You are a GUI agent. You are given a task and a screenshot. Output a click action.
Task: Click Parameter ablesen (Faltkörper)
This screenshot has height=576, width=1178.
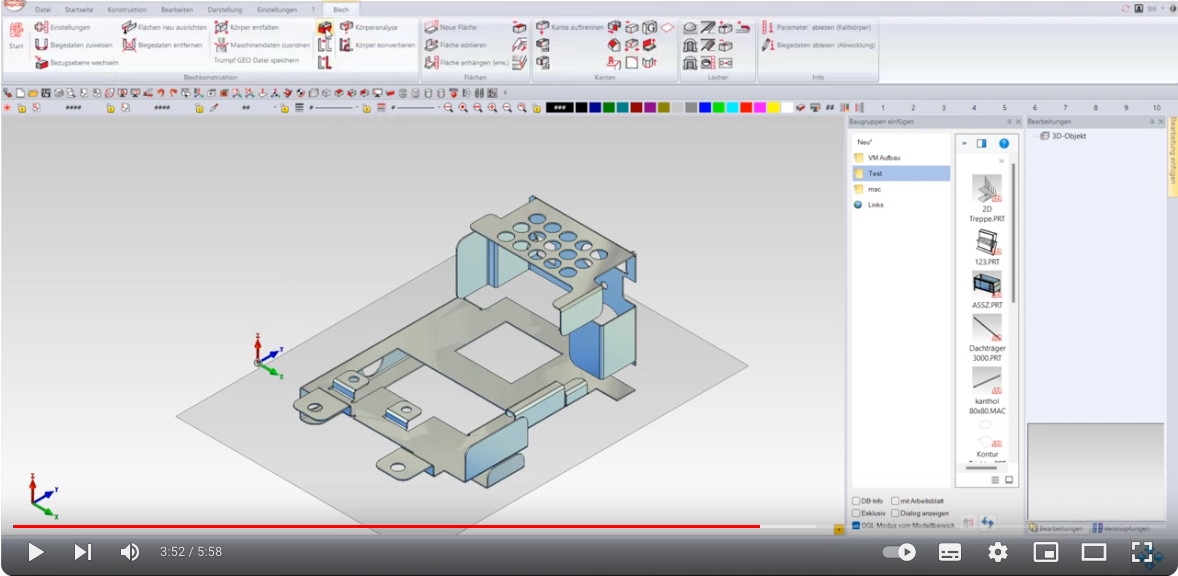pos(767,27)
